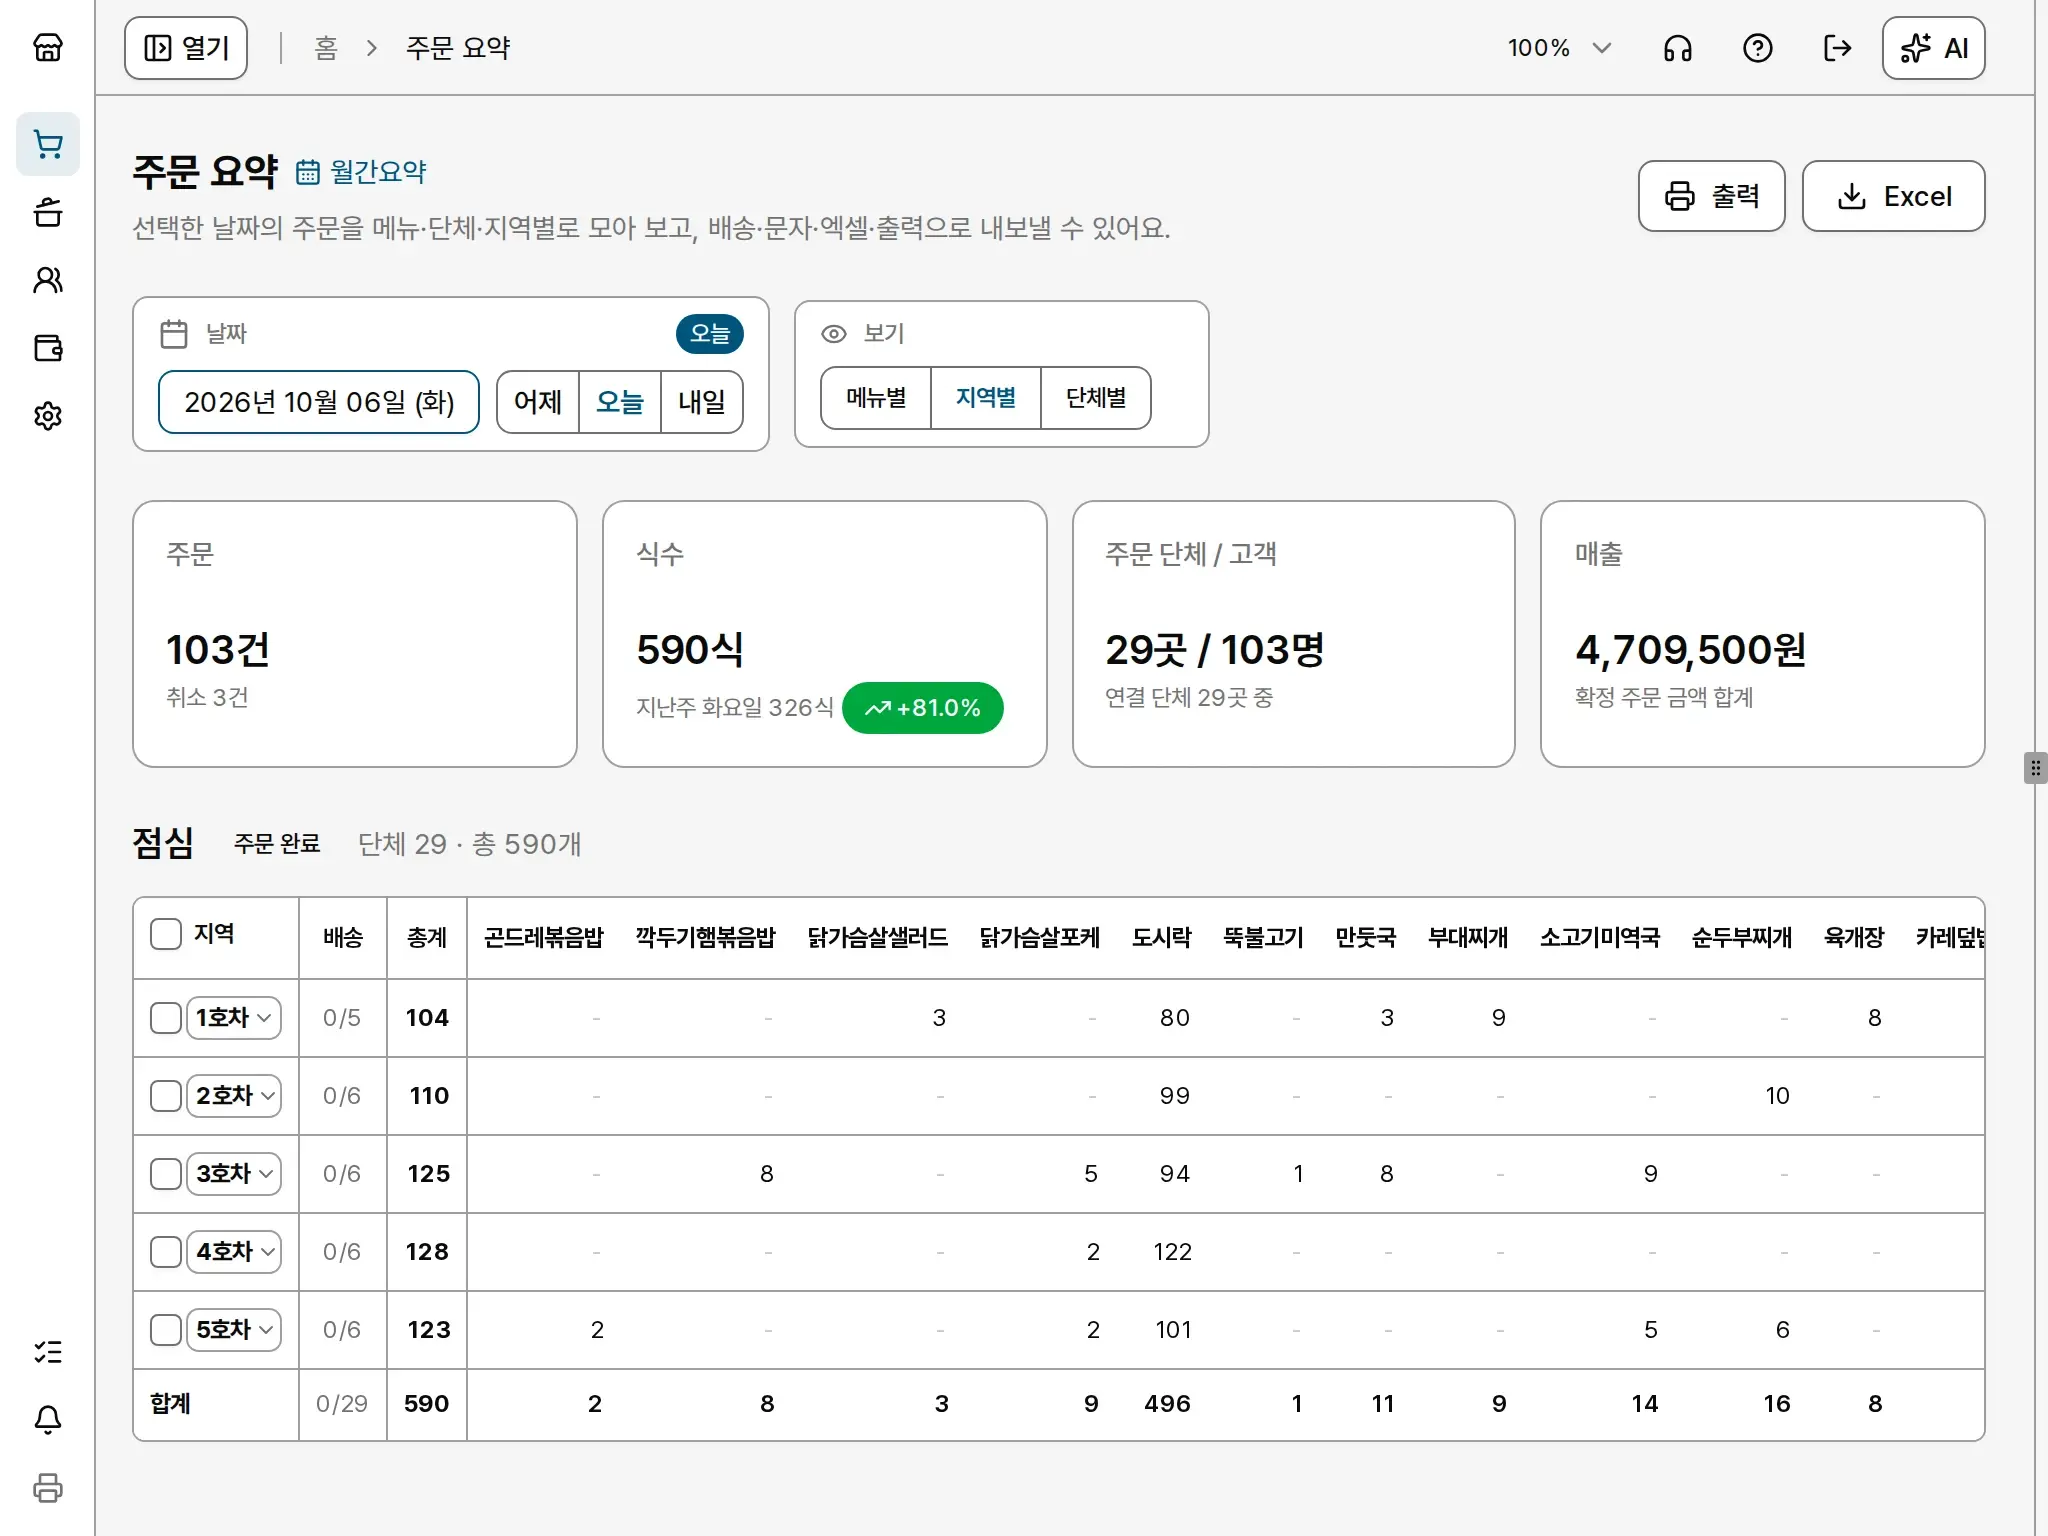
Task: Go to 홈 breadcrumb link
Action: coord(326,48)
